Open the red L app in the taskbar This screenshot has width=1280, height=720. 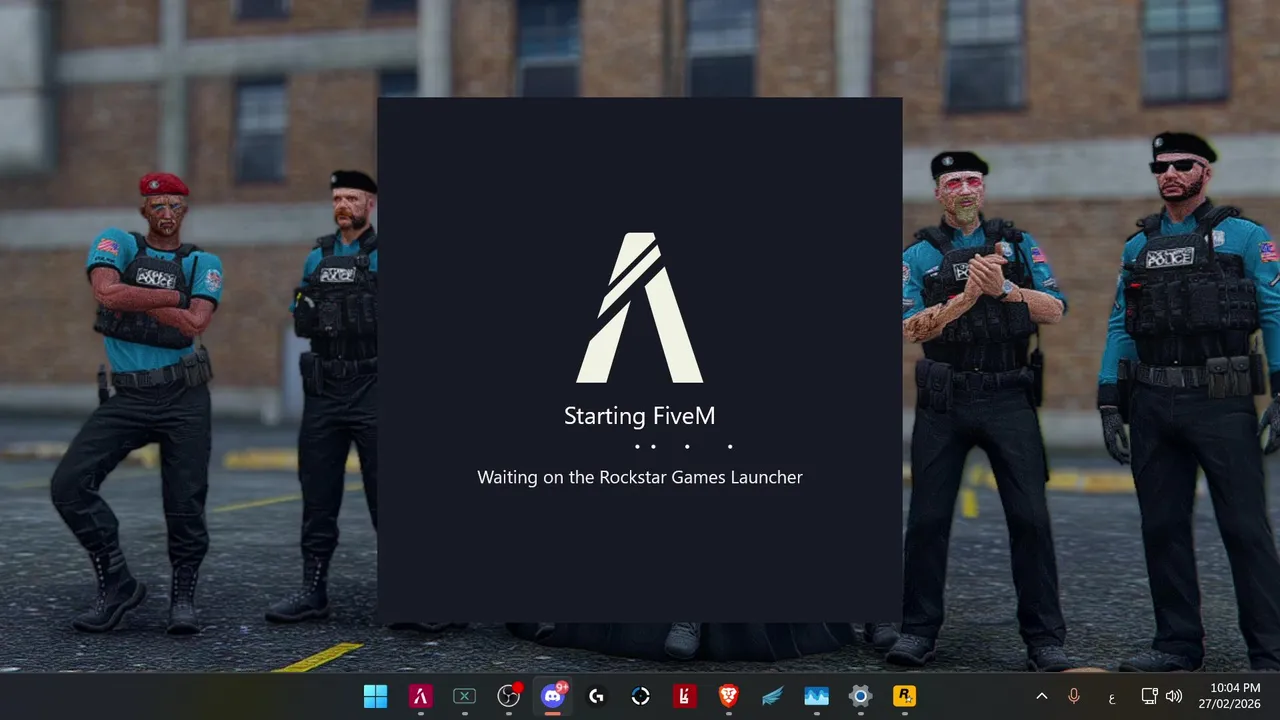(685, 696)
